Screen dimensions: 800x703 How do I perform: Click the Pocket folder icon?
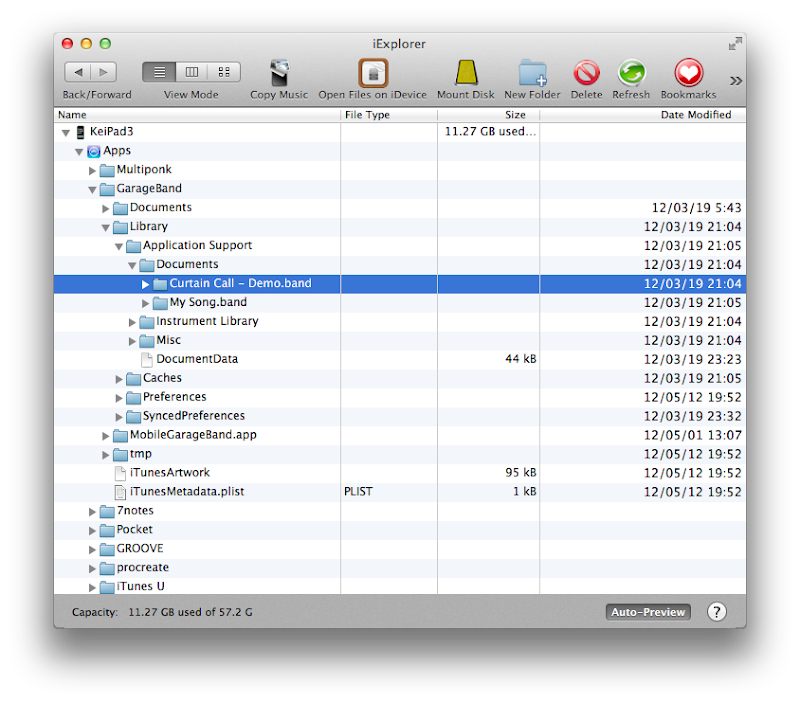(107, 530)
